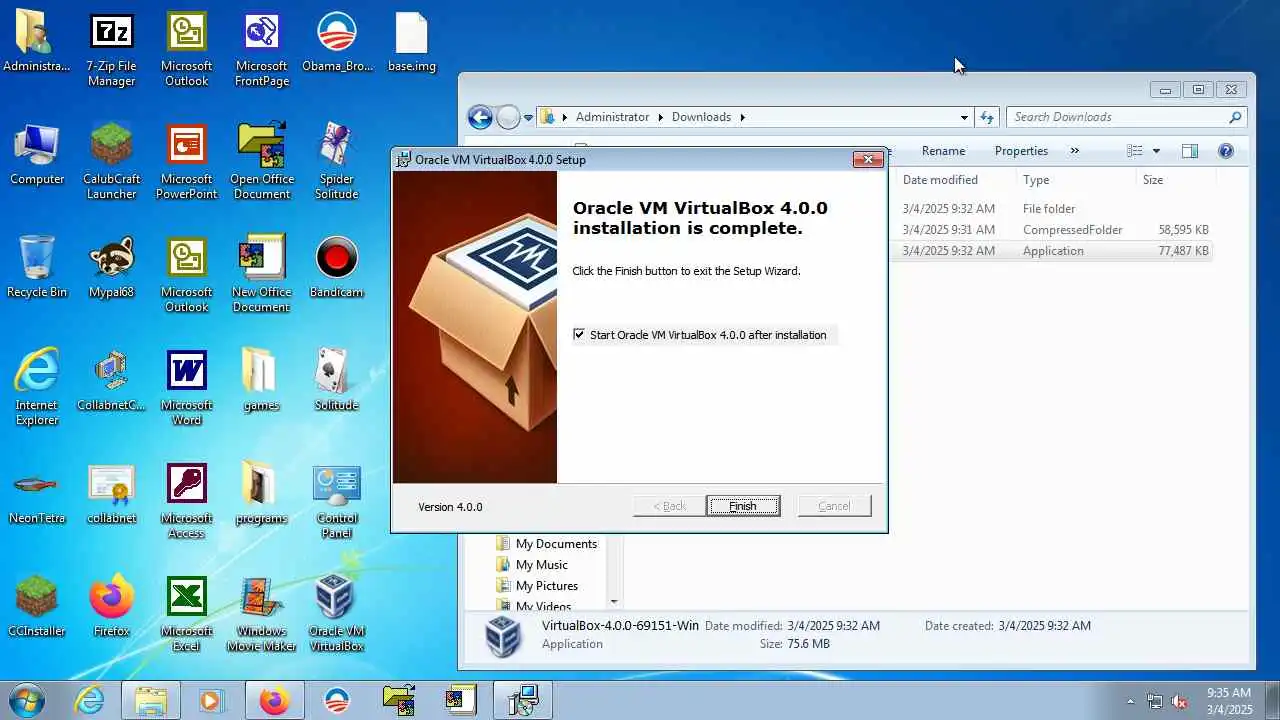Viewport: 1280px width, 720px height.
Task: Show hidden system tray icons
Action: pyautogui.click(x=1131, y=701)
